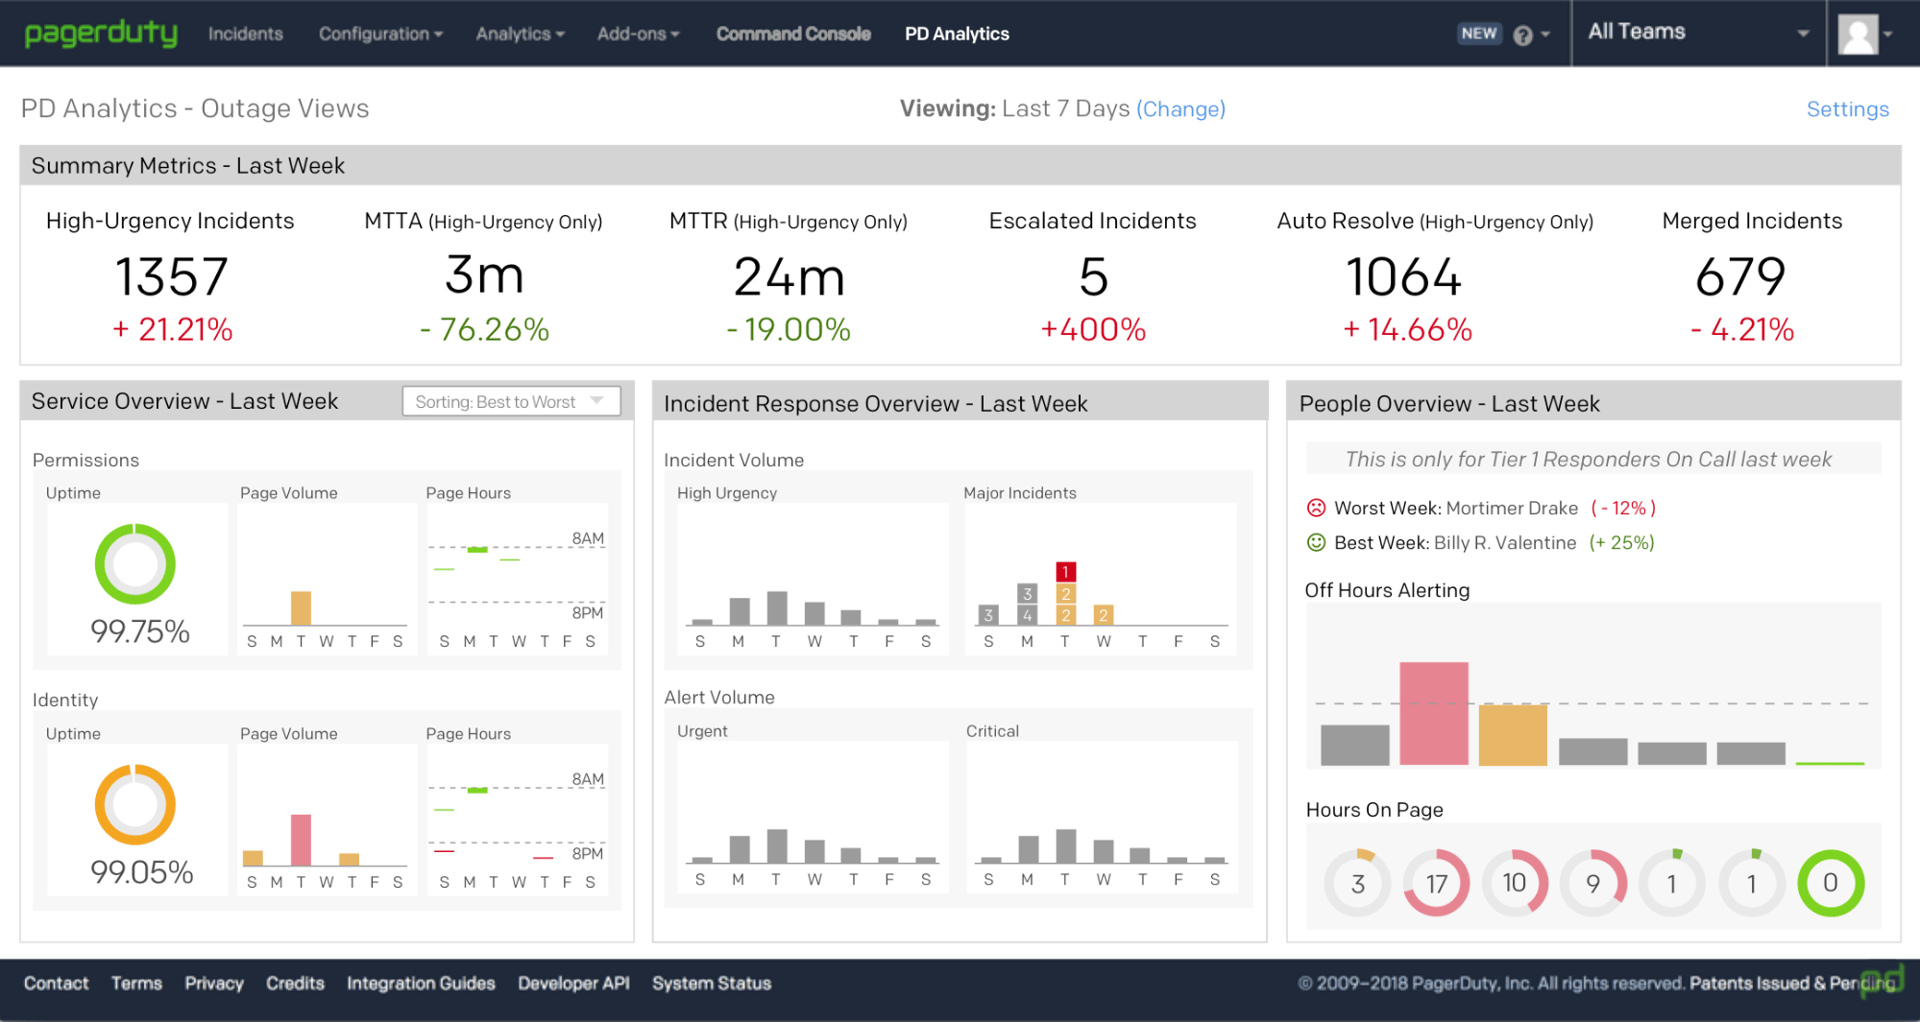The image size is (1920, 1022).
Task: Click the NEW badge in the header
Action: (1479, 34)
